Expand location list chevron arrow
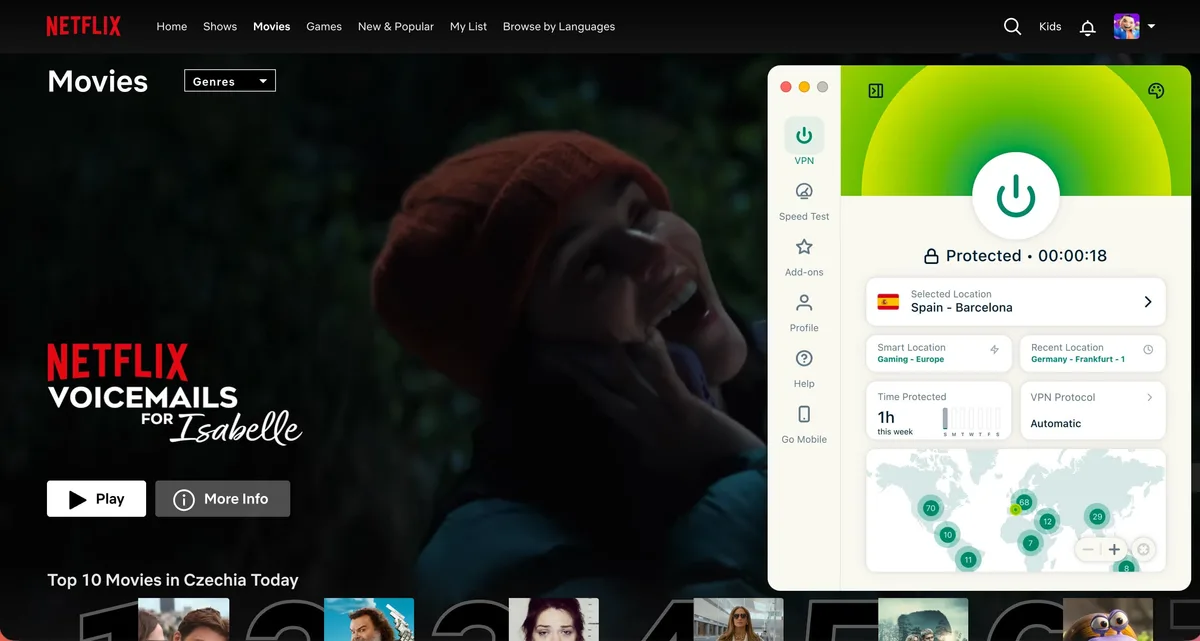 tap(1148, 302)
